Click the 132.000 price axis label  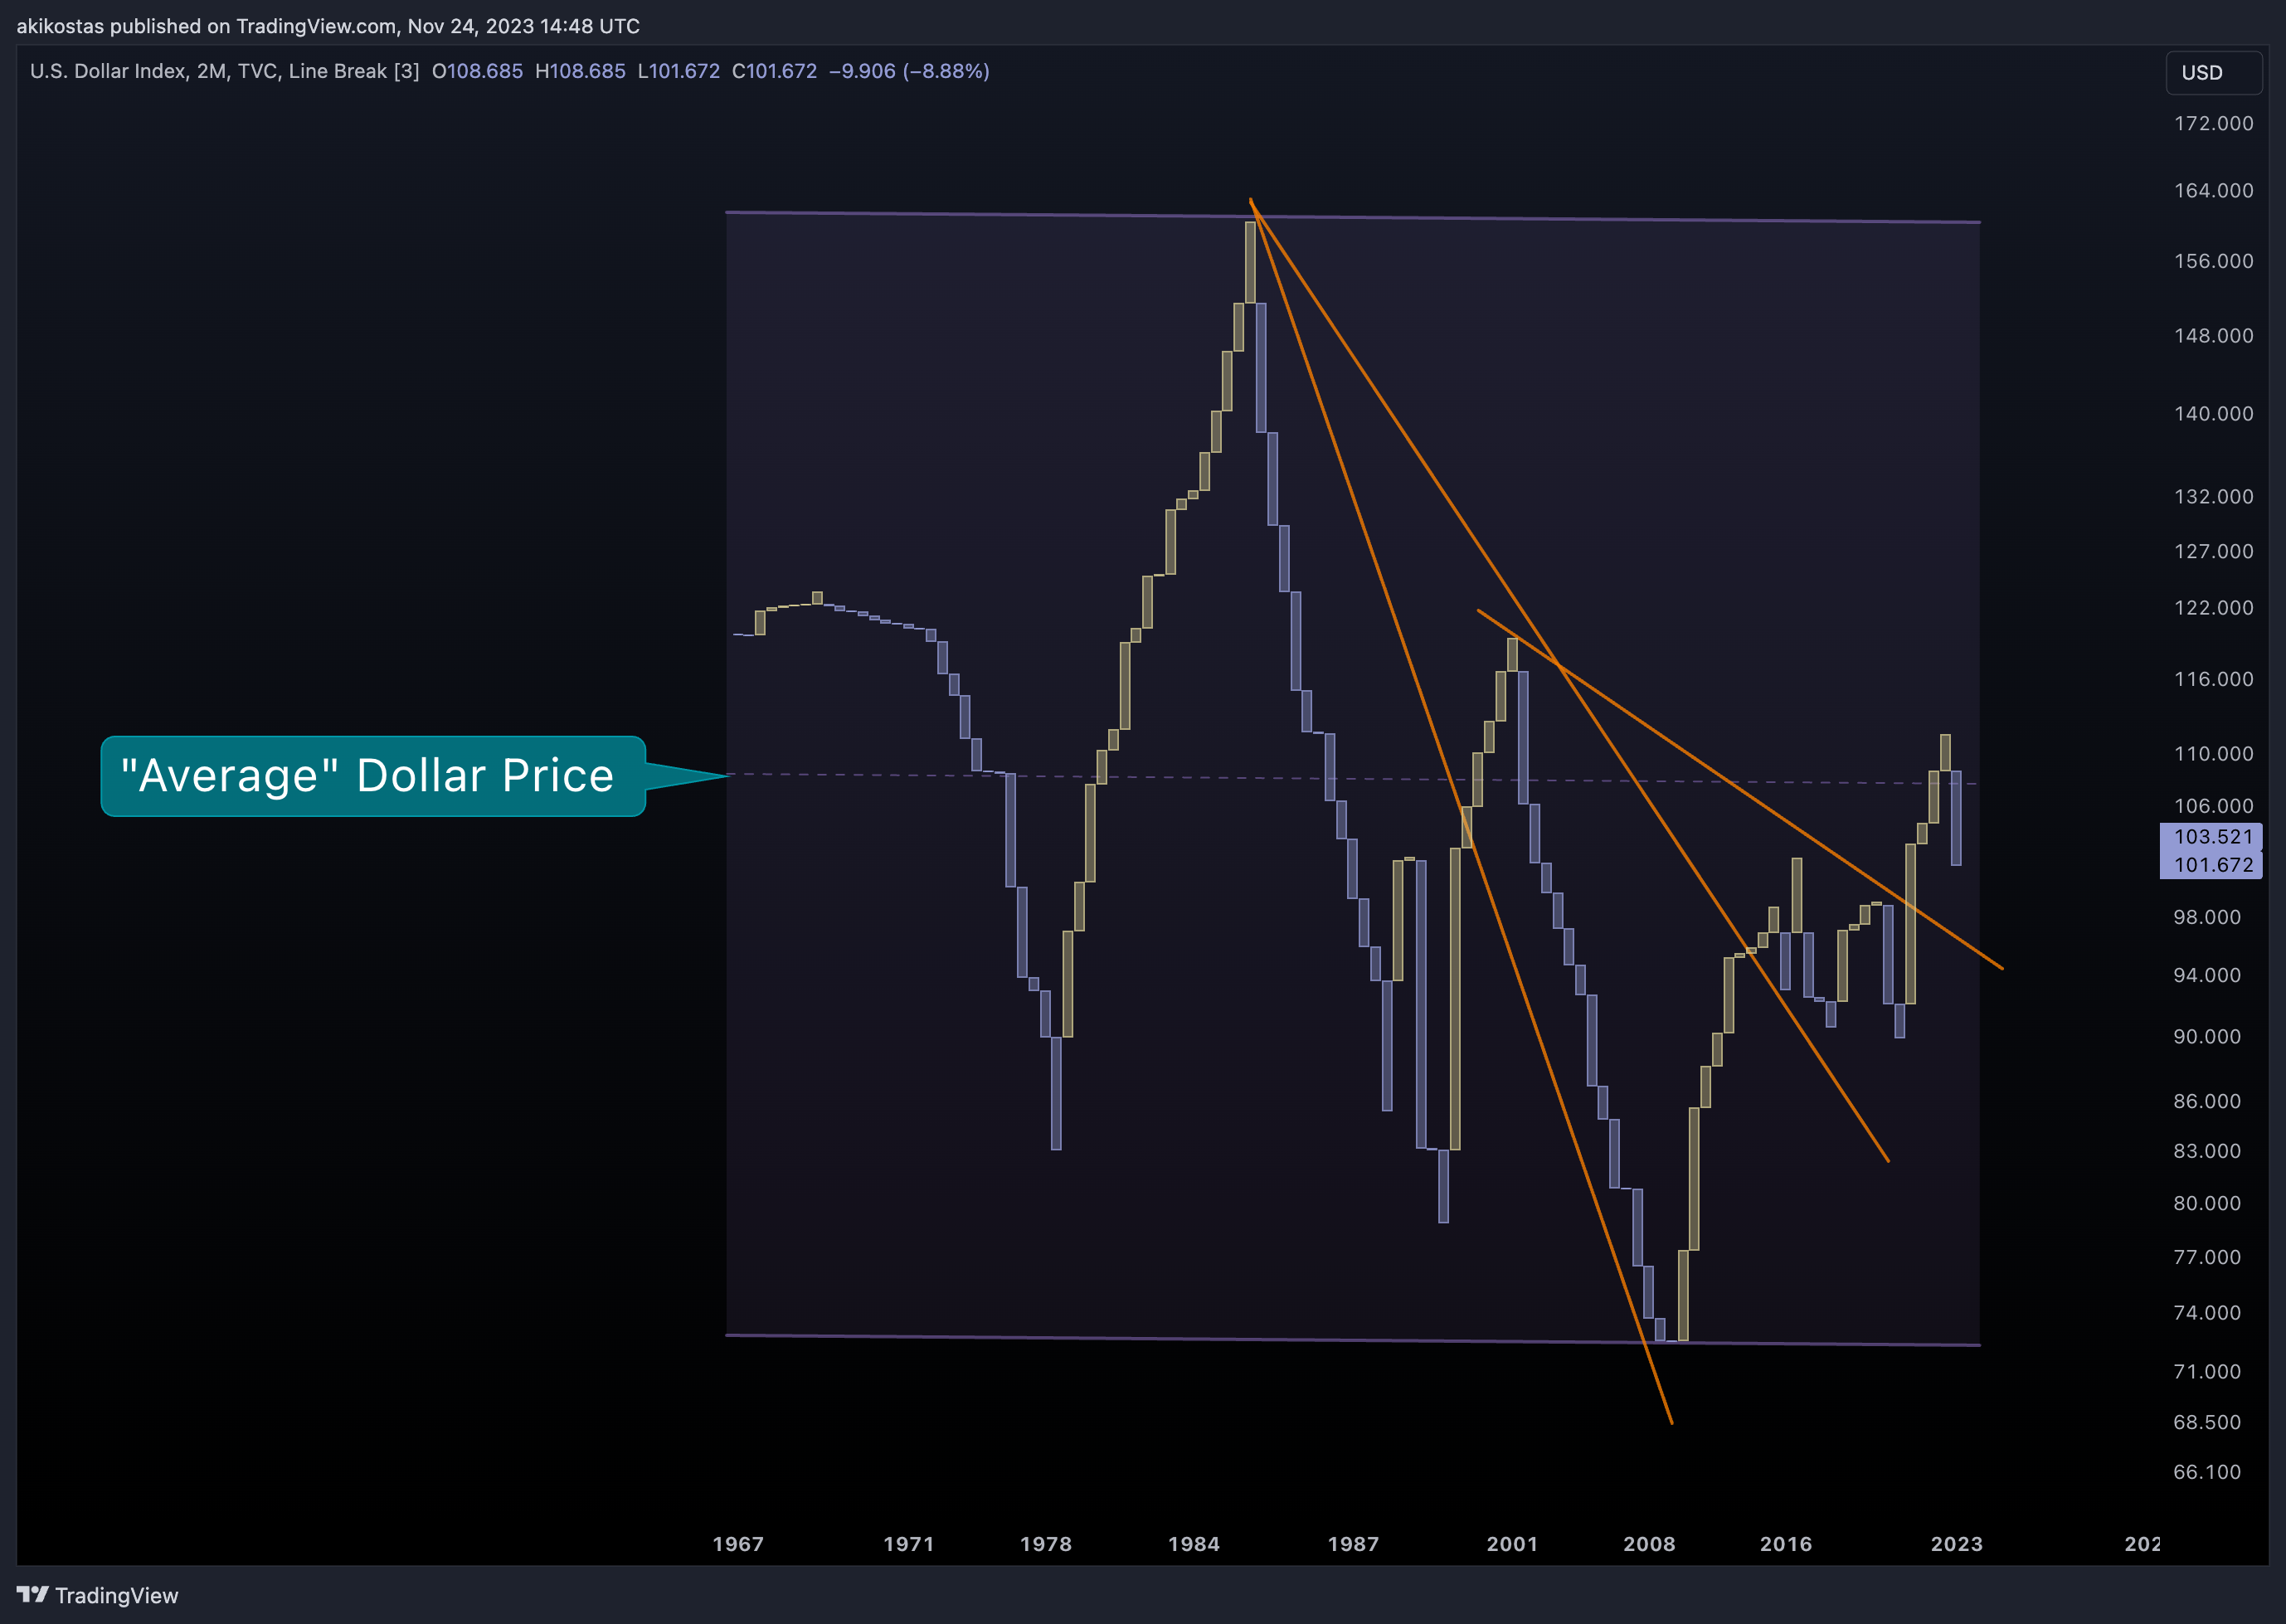point(2214,497)
